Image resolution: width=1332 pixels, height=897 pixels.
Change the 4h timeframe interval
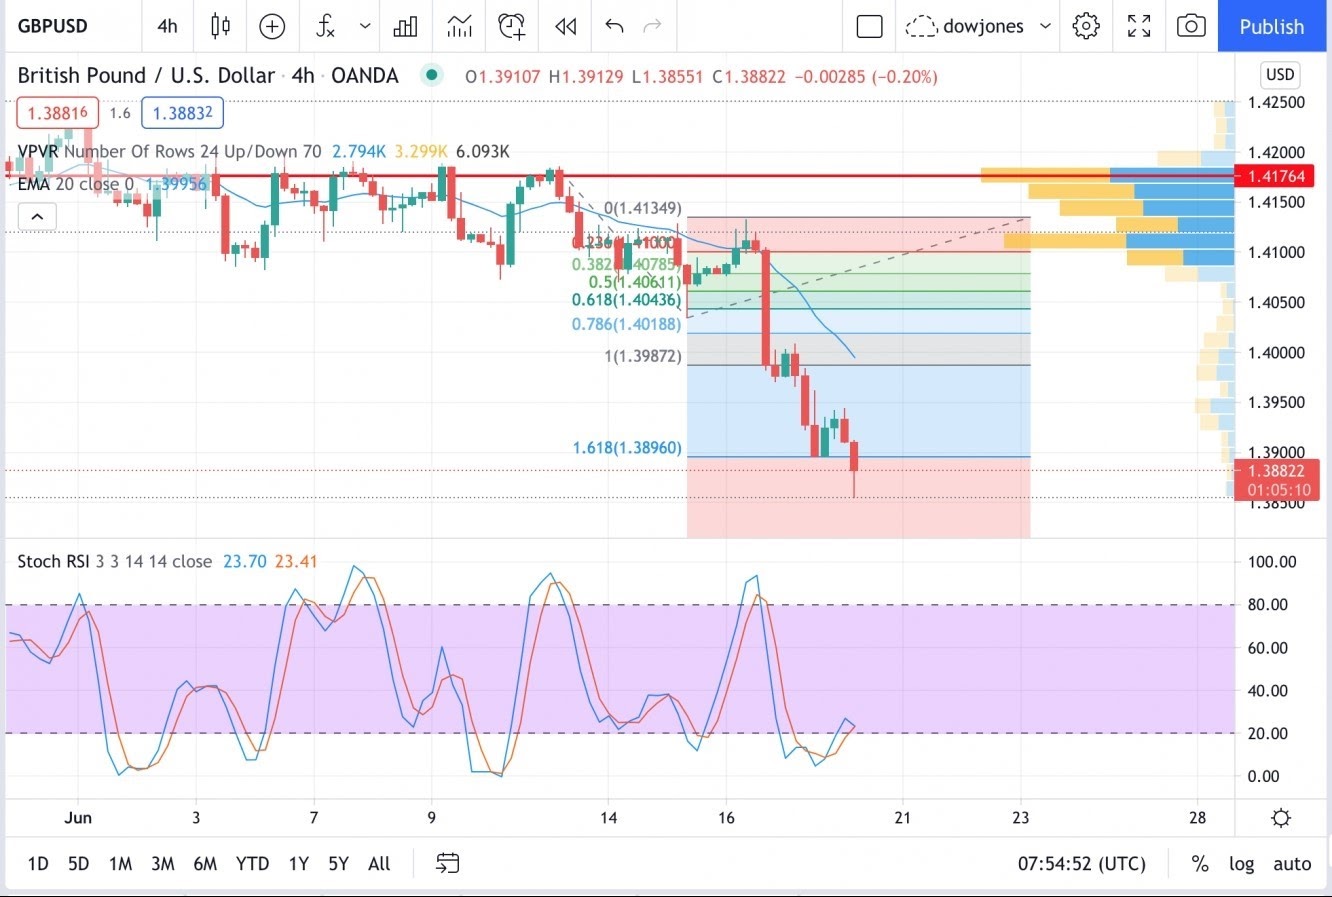(x=167, y=26)
